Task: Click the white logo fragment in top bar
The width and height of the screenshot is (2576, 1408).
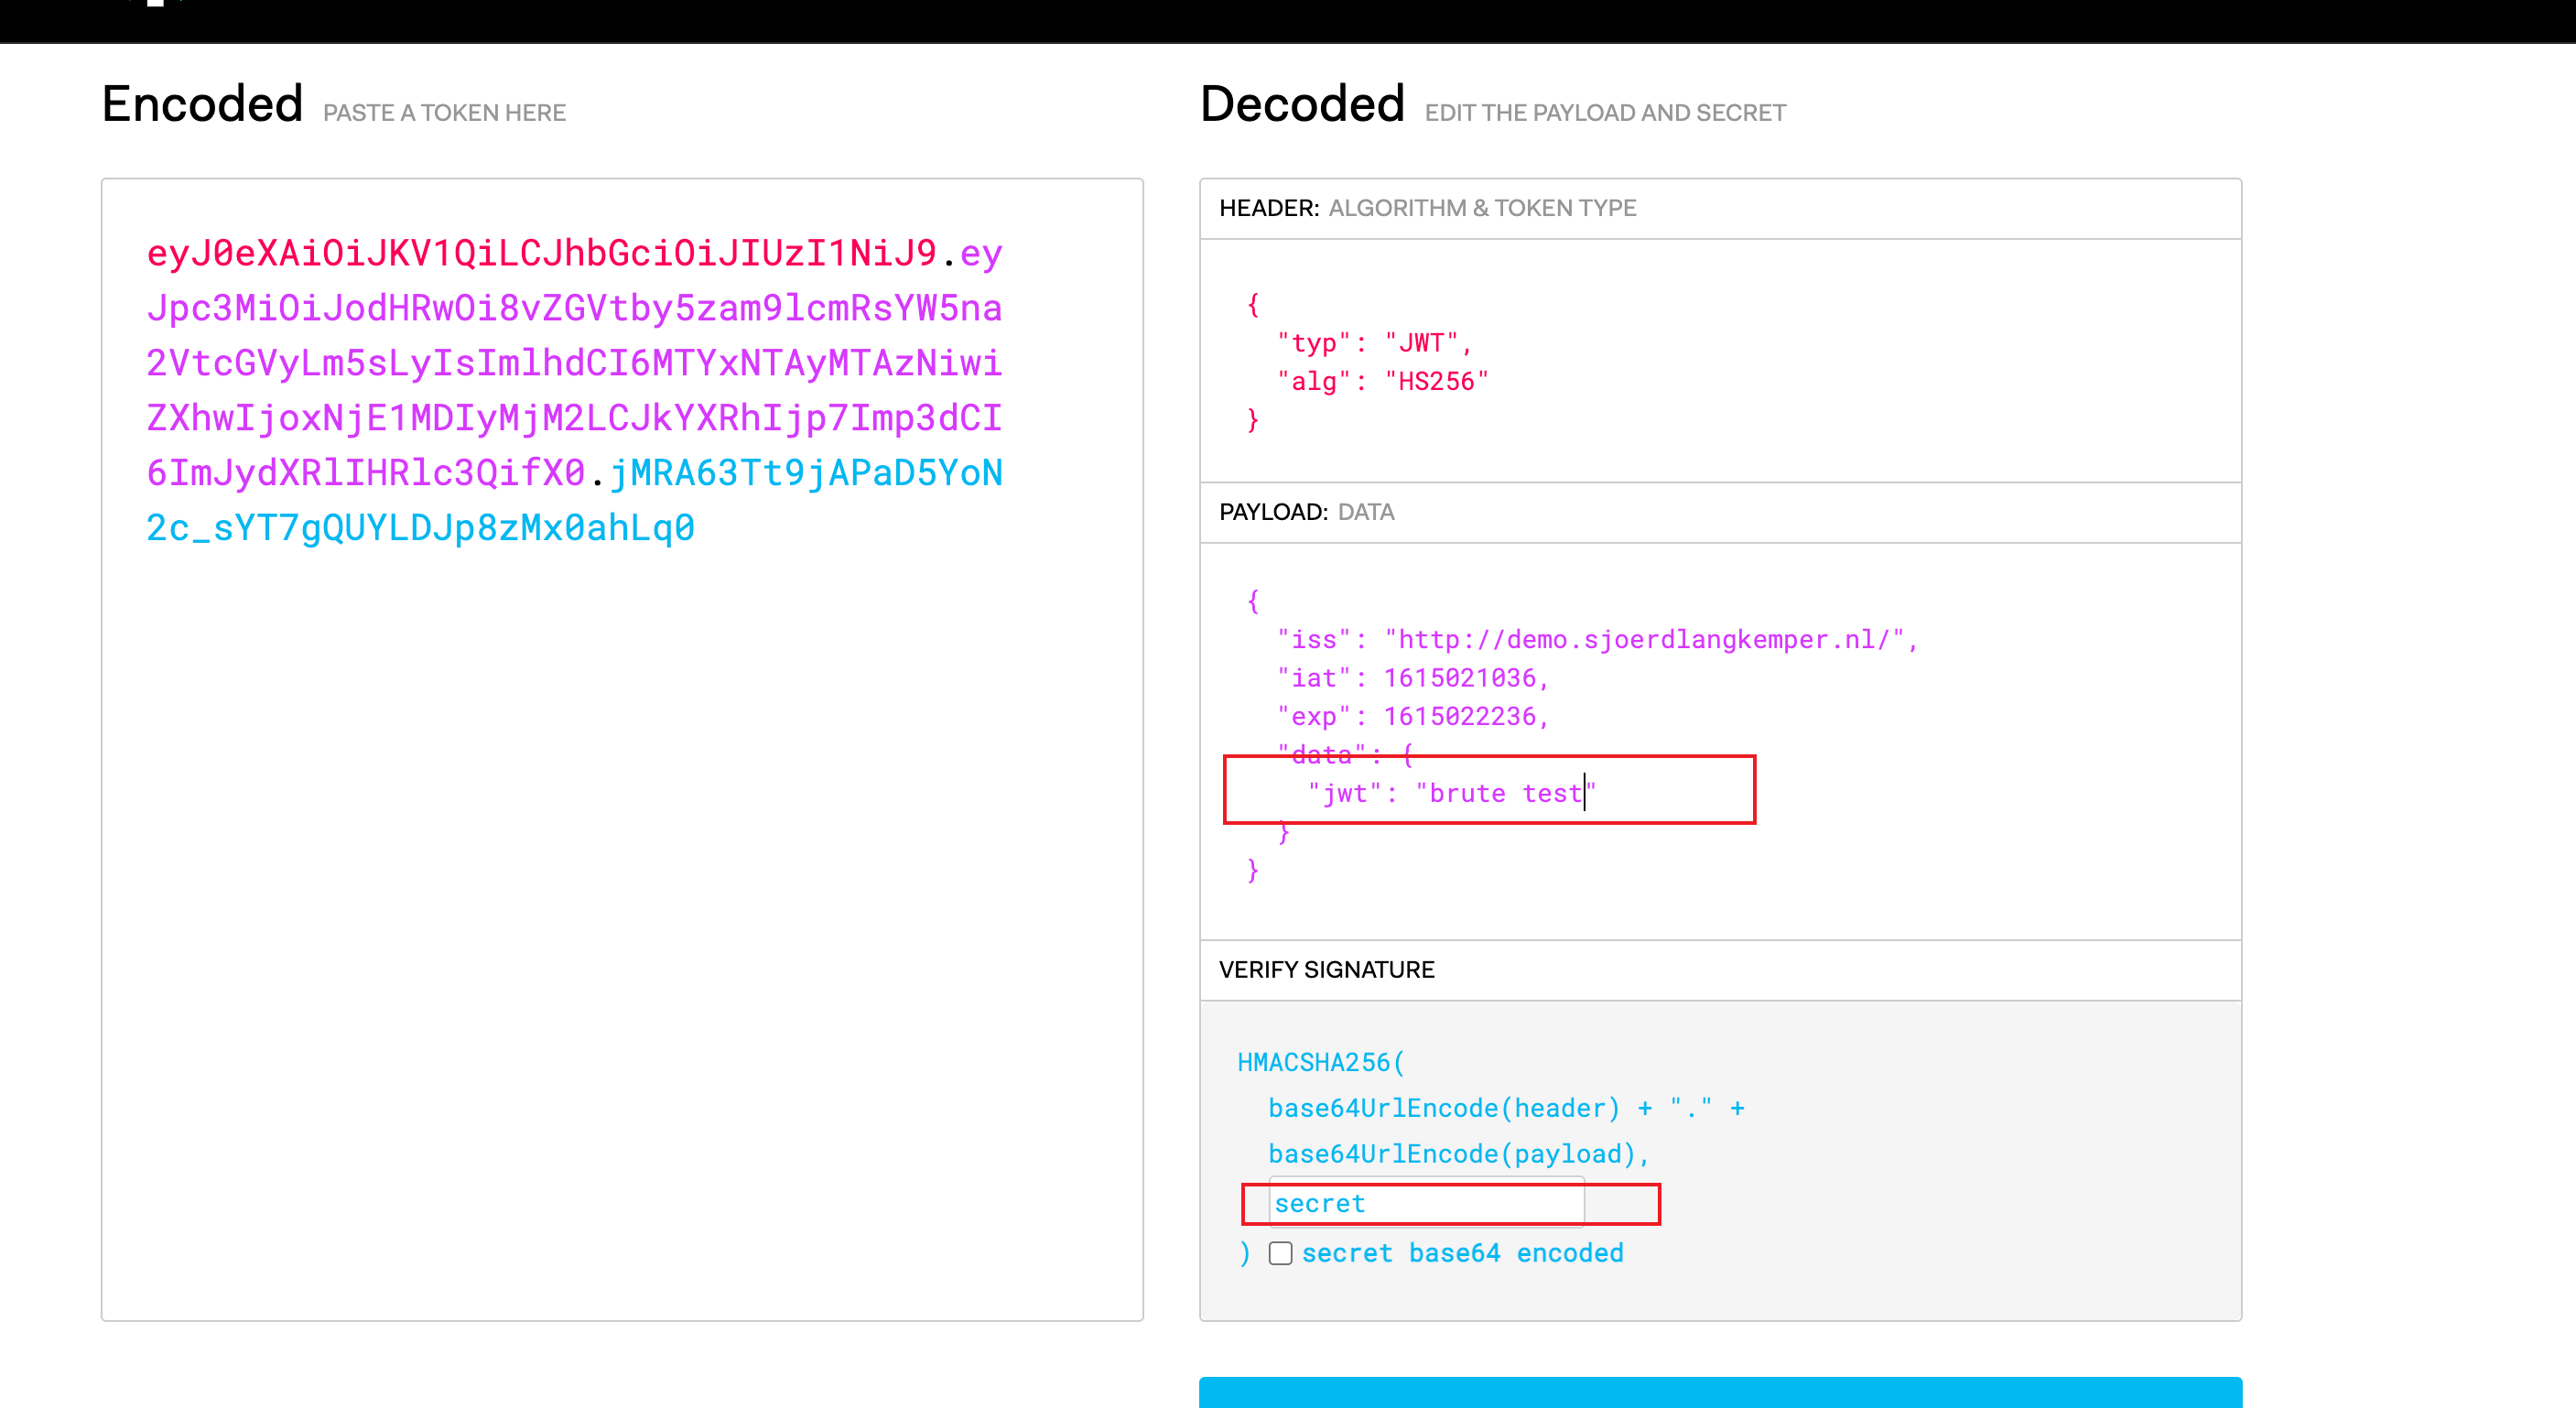Action: (155, 4)
